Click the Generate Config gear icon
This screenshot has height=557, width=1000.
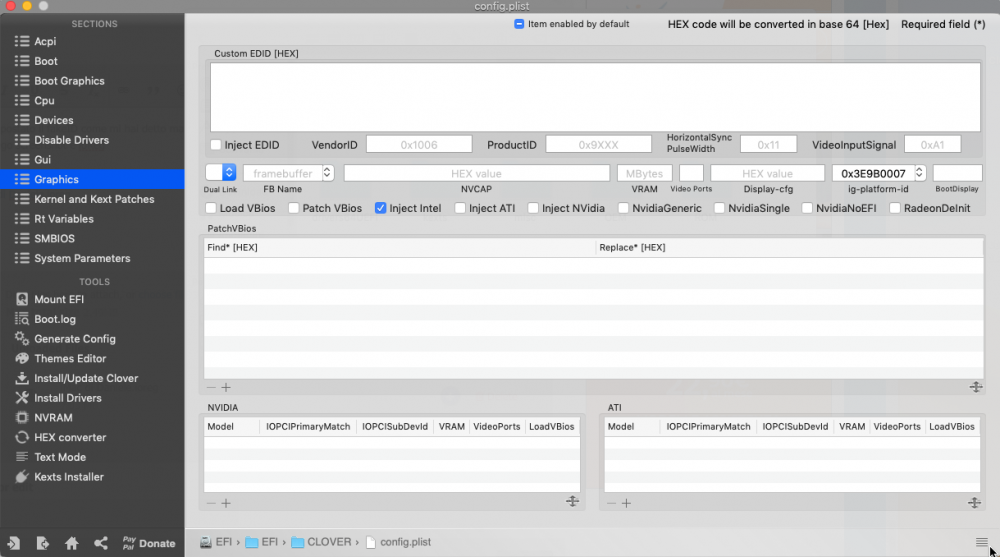coord(22,339)
